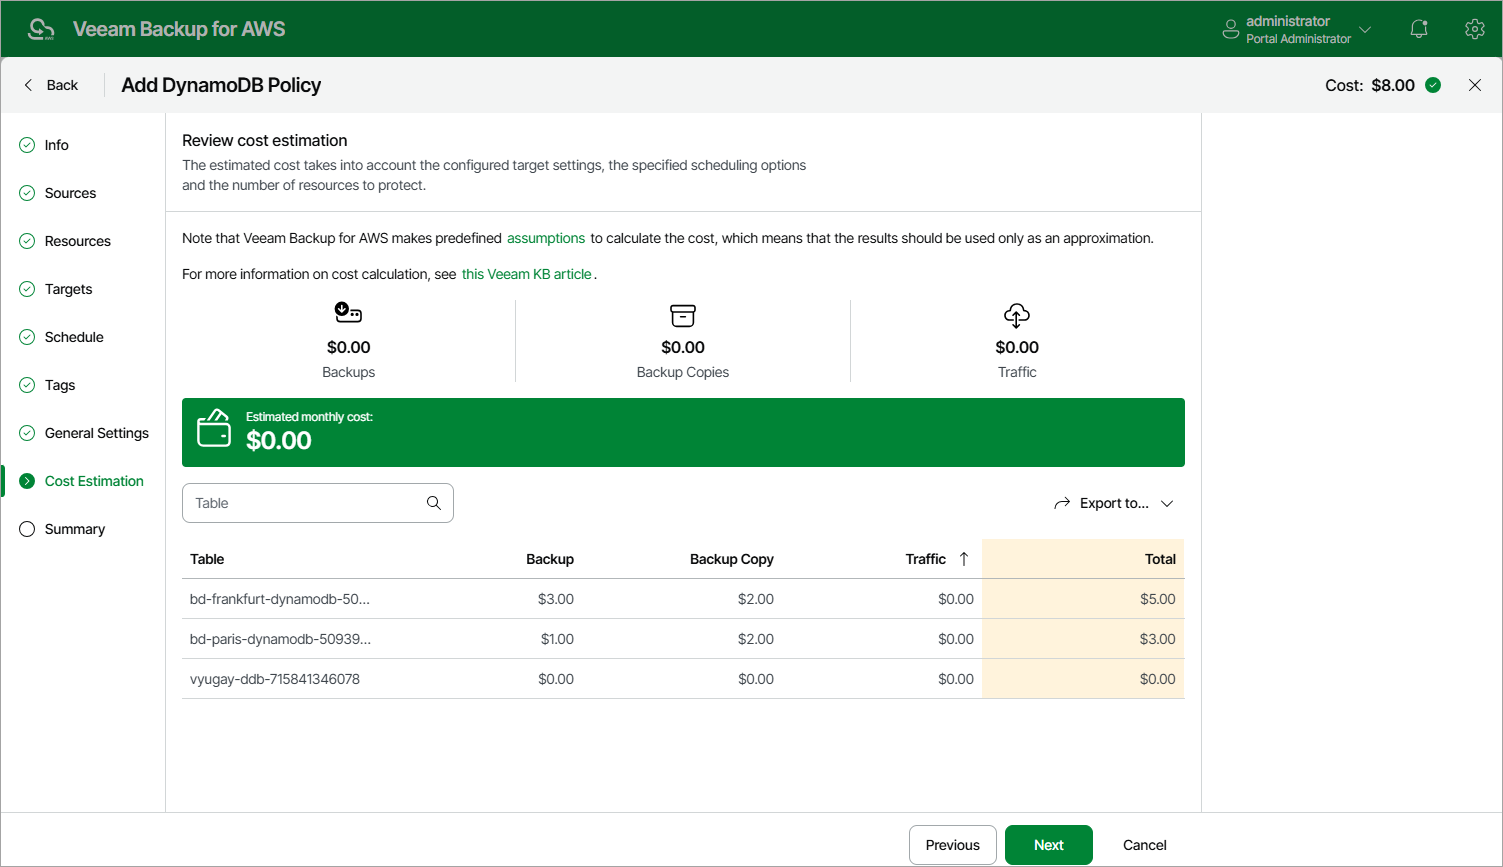This screenshot has width=1503, height=867.
Task: Go to the Summary step
Action: tap(74, 529)
